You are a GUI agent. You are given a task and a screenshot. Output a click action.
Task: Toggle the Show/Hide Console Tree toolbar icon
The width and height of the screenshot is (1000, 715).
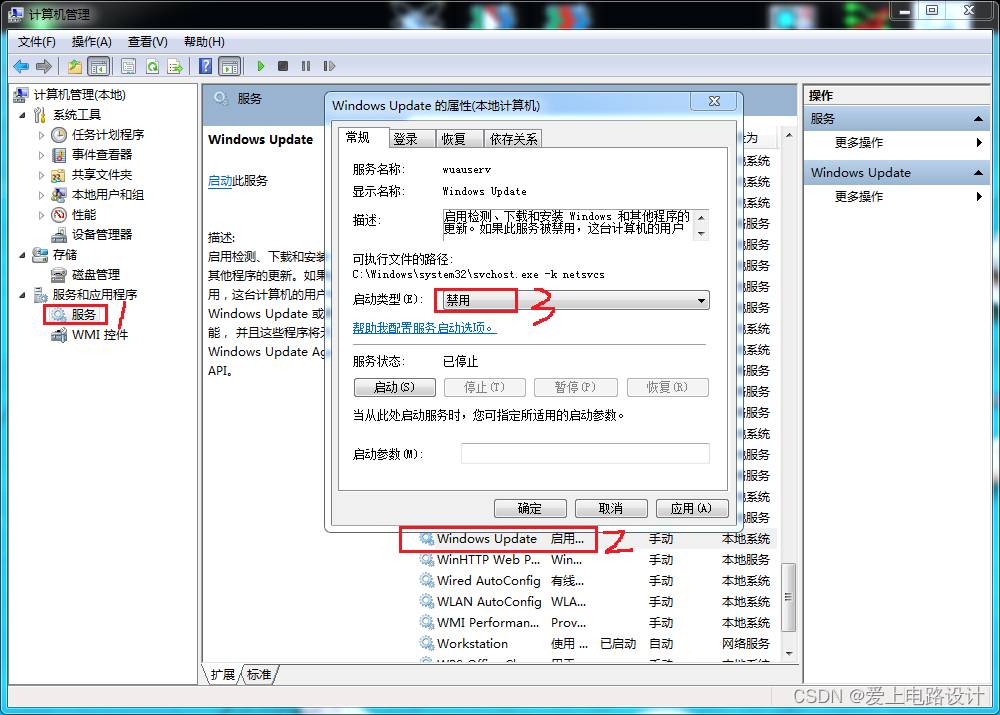click(x=98, y=66)
